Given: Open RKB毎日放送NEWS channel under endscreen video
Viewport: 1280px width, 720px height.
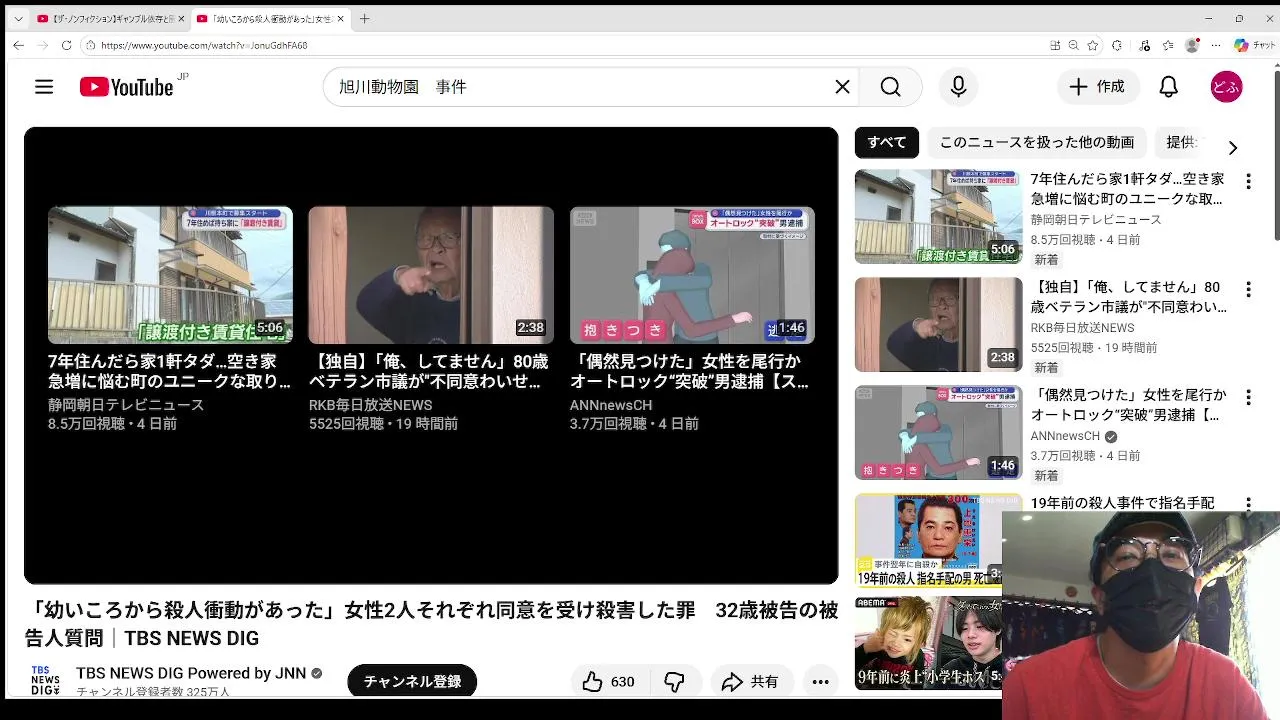Looking at the screenshot, I should pyautogui.click(x=370, y=405).
